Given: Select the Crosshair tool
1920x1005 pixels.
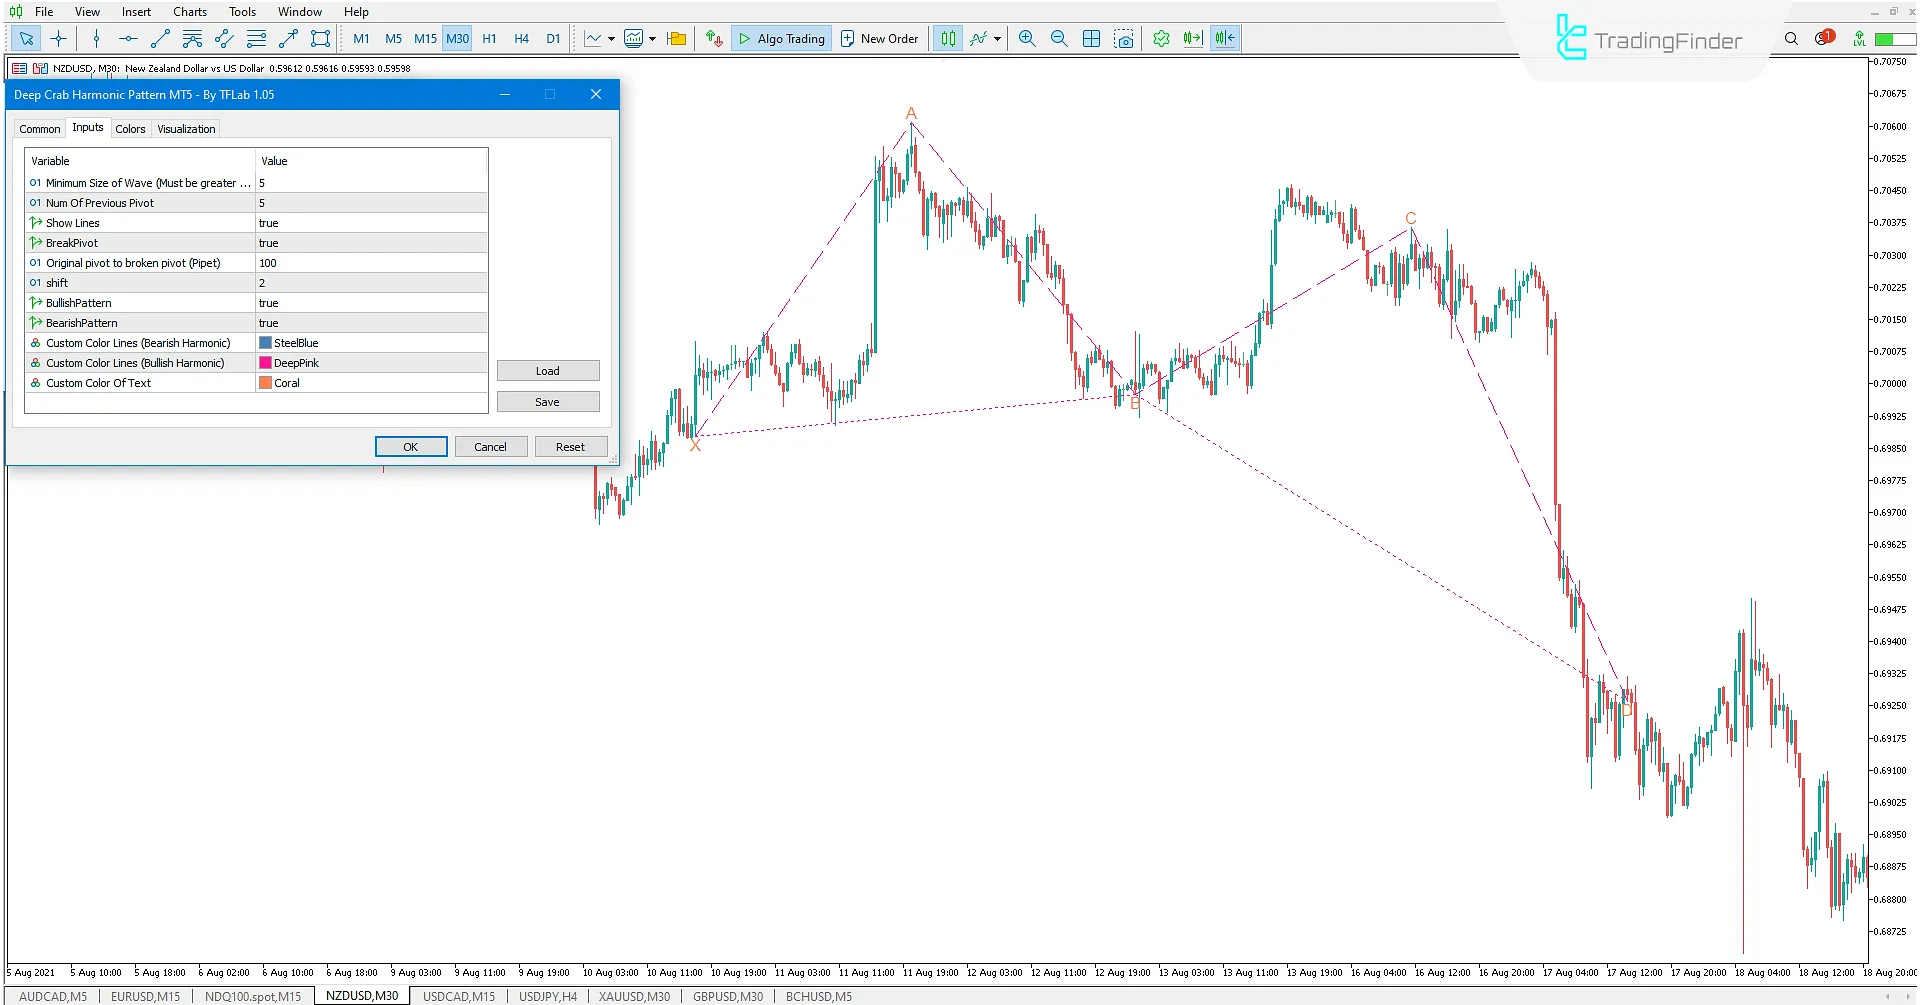Looking at the screenshot, I should coord(59,38).
